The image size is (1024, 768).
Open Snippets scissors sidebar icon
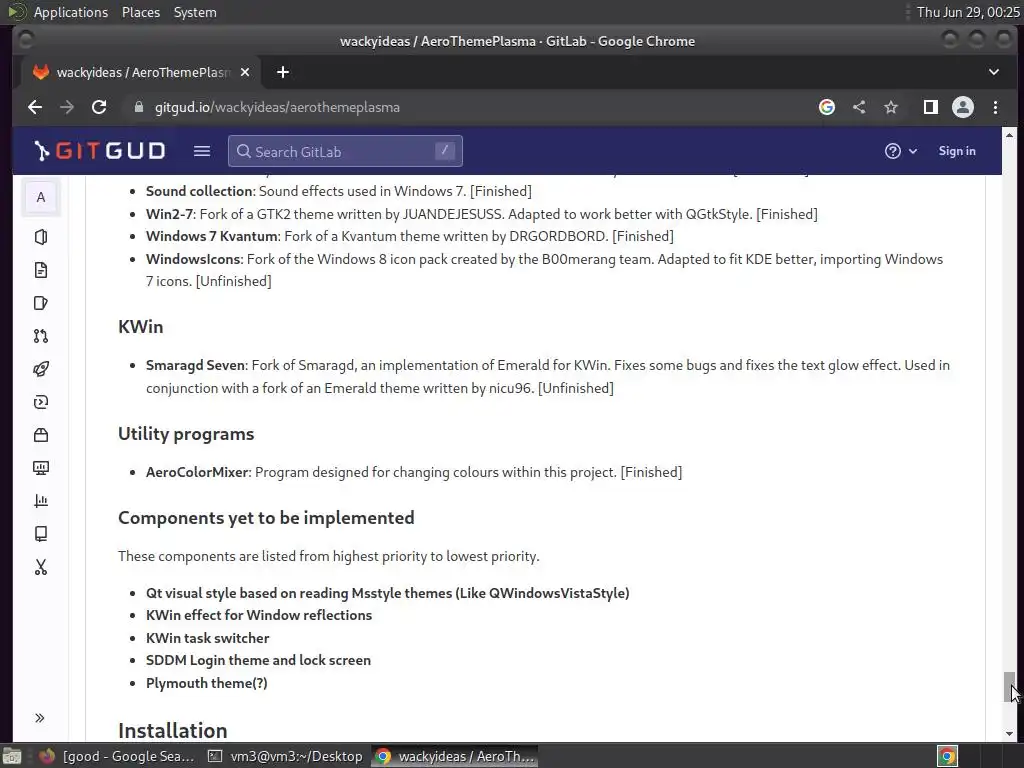pyautogui.click(x=40, y=567)
